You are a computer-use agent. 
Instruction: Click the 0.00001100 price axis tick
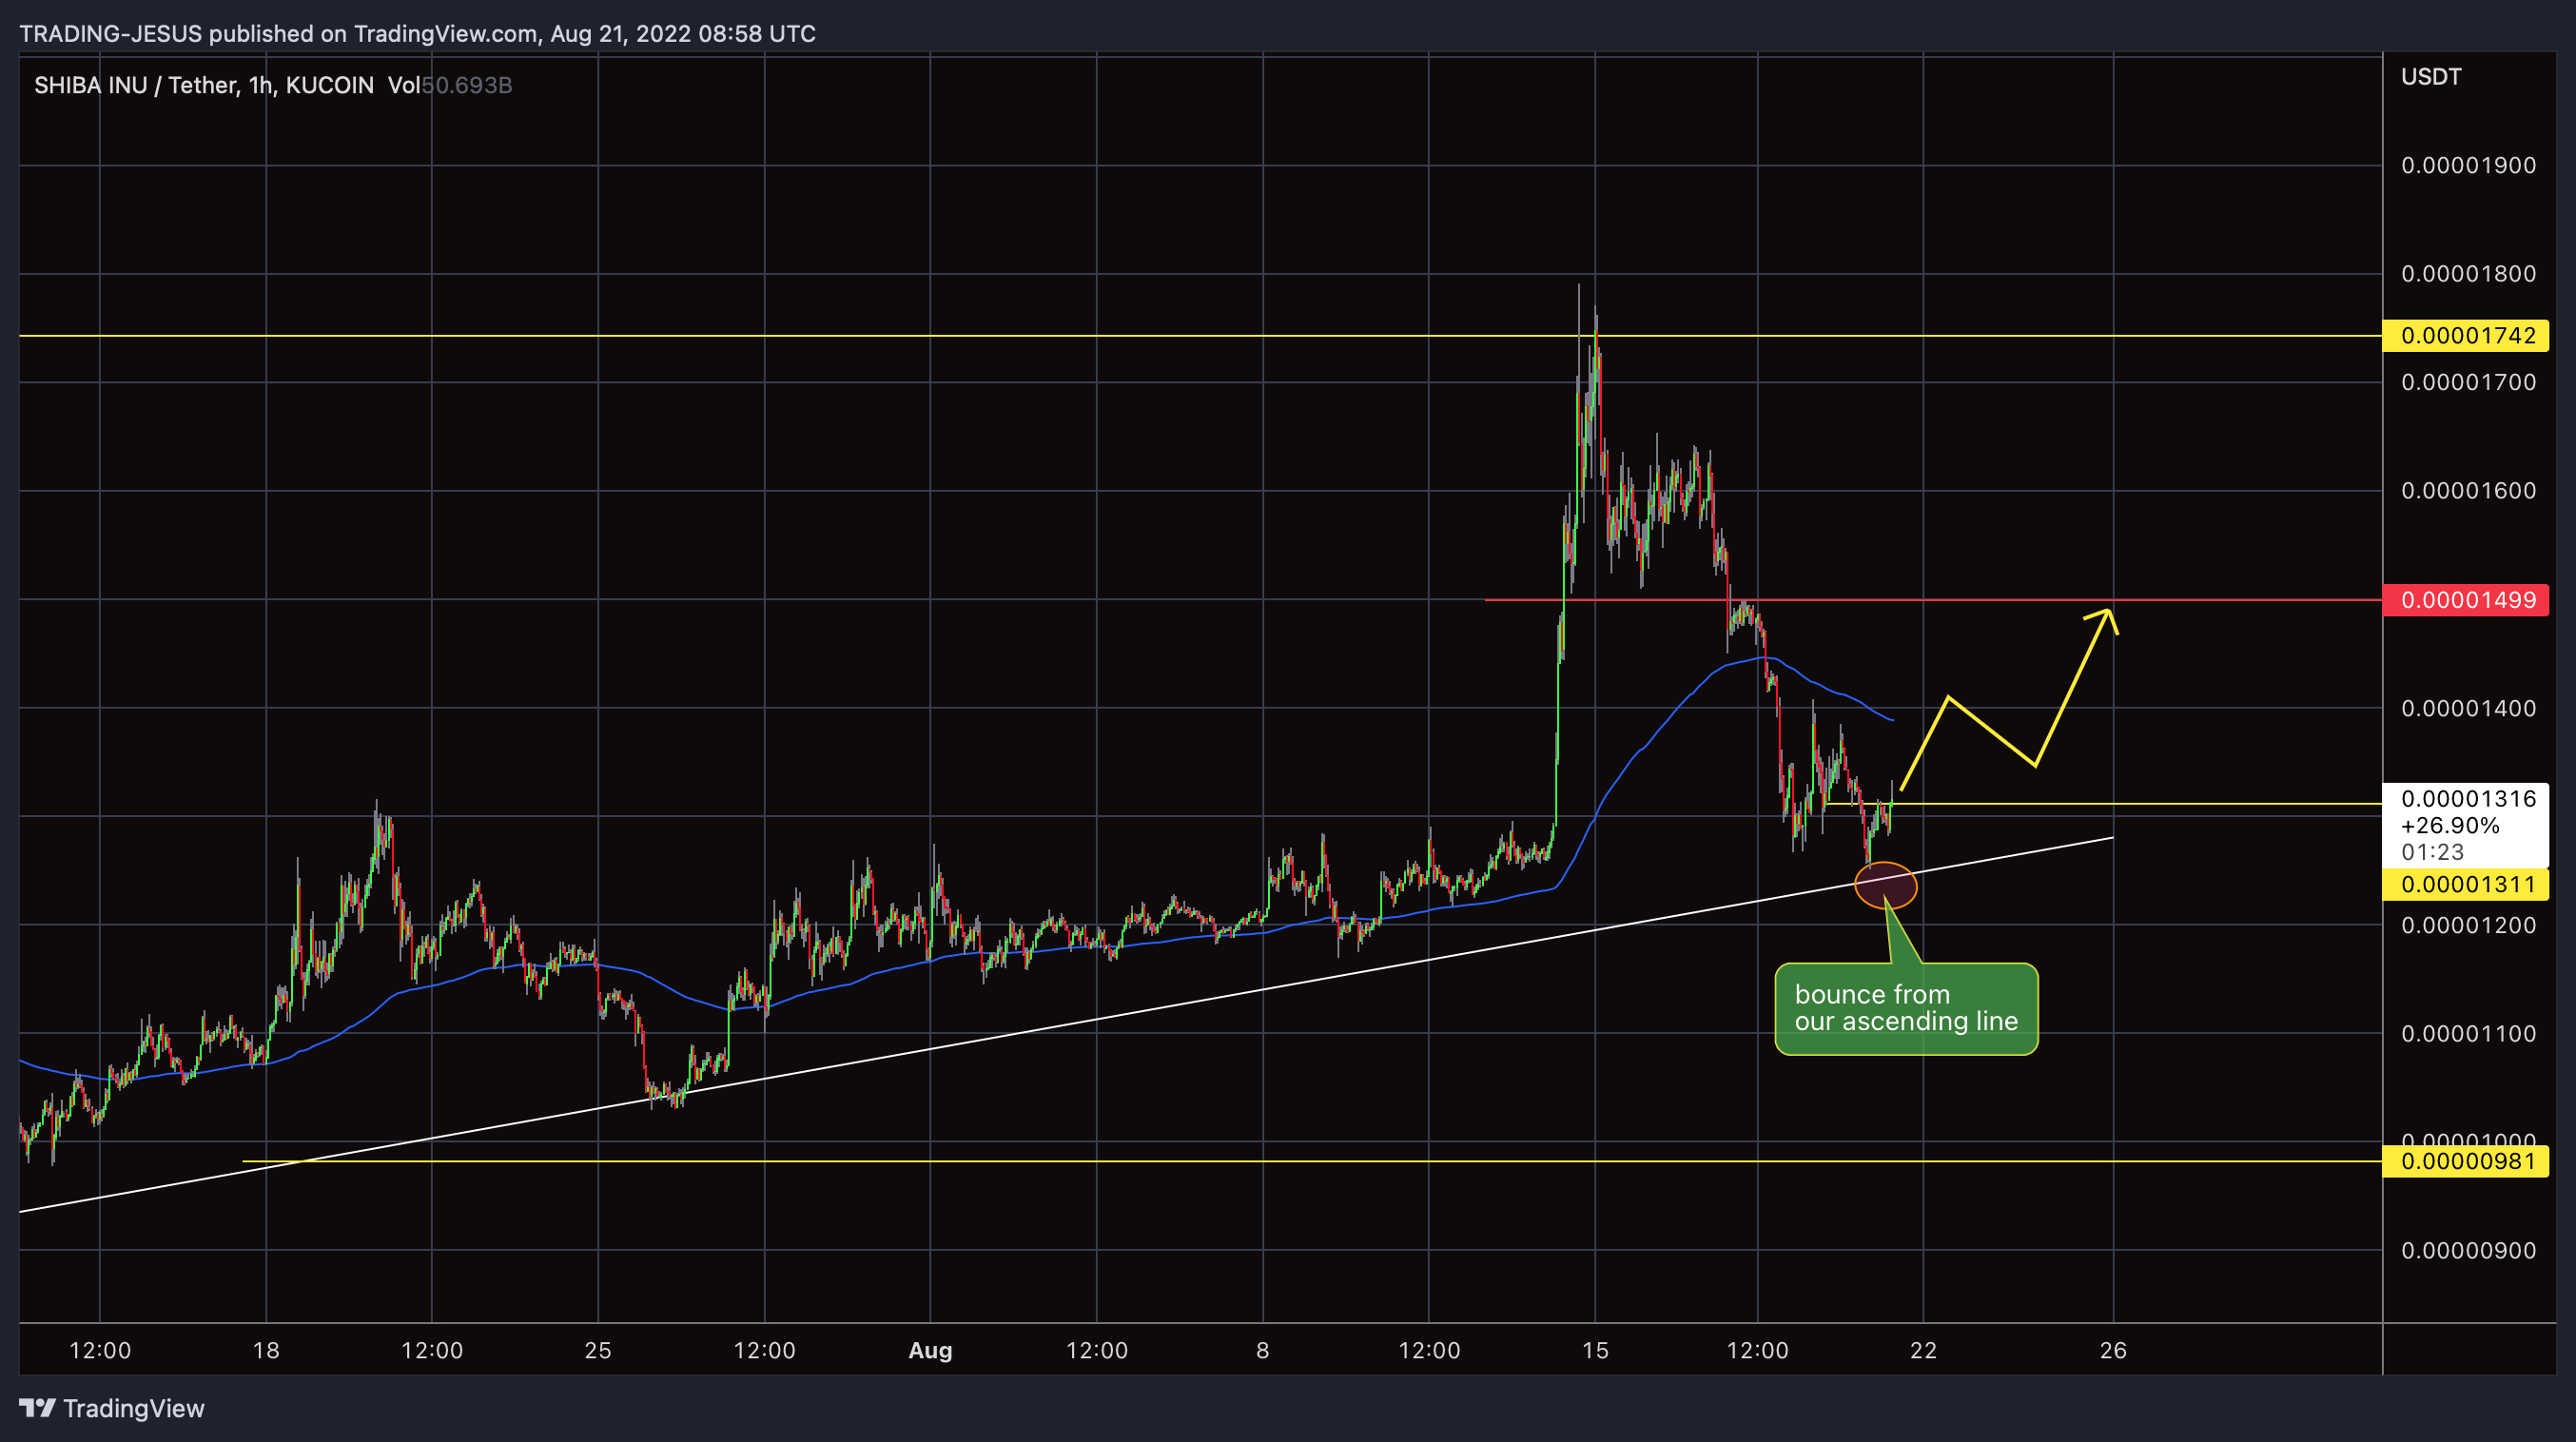pyautogui.click(x=2468, y=1033)
